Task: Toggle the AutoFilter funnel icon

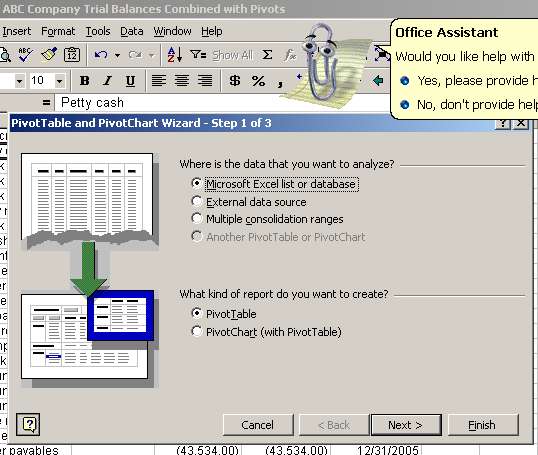Action: (198, 55)
